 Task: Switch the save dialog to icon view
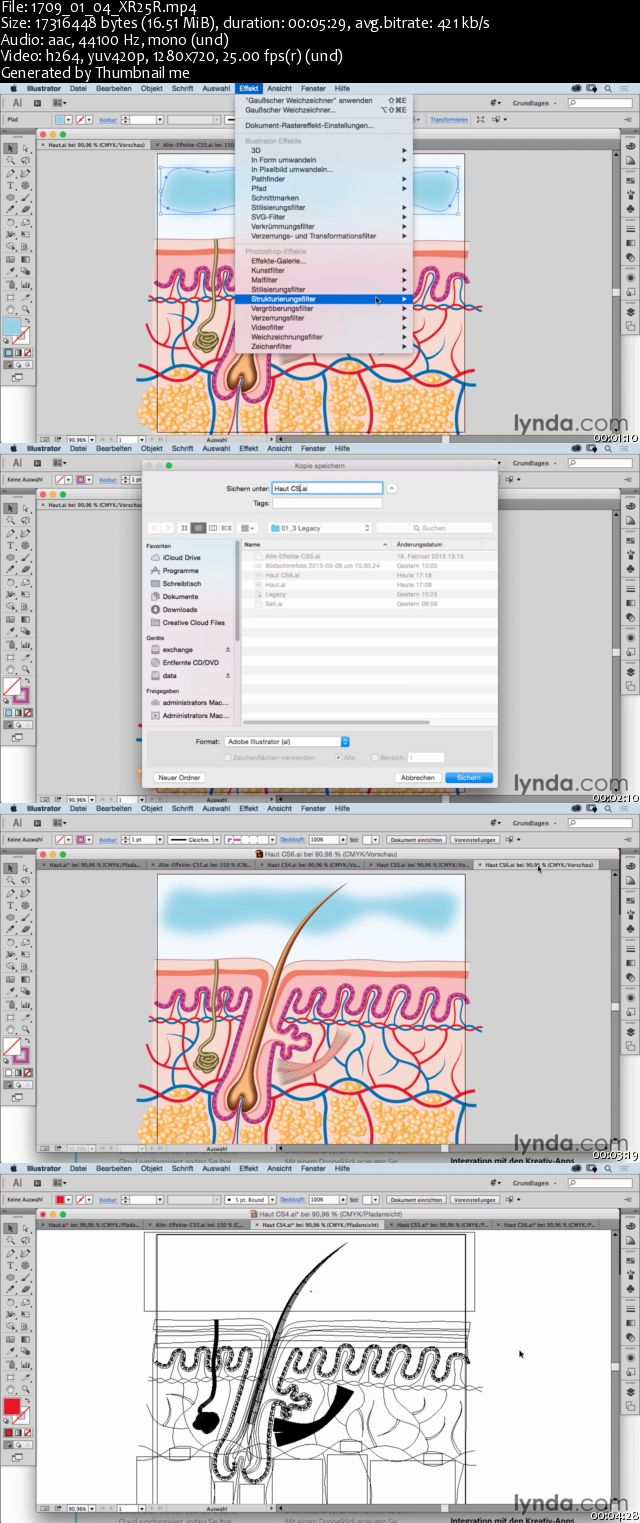coord(185,527)
